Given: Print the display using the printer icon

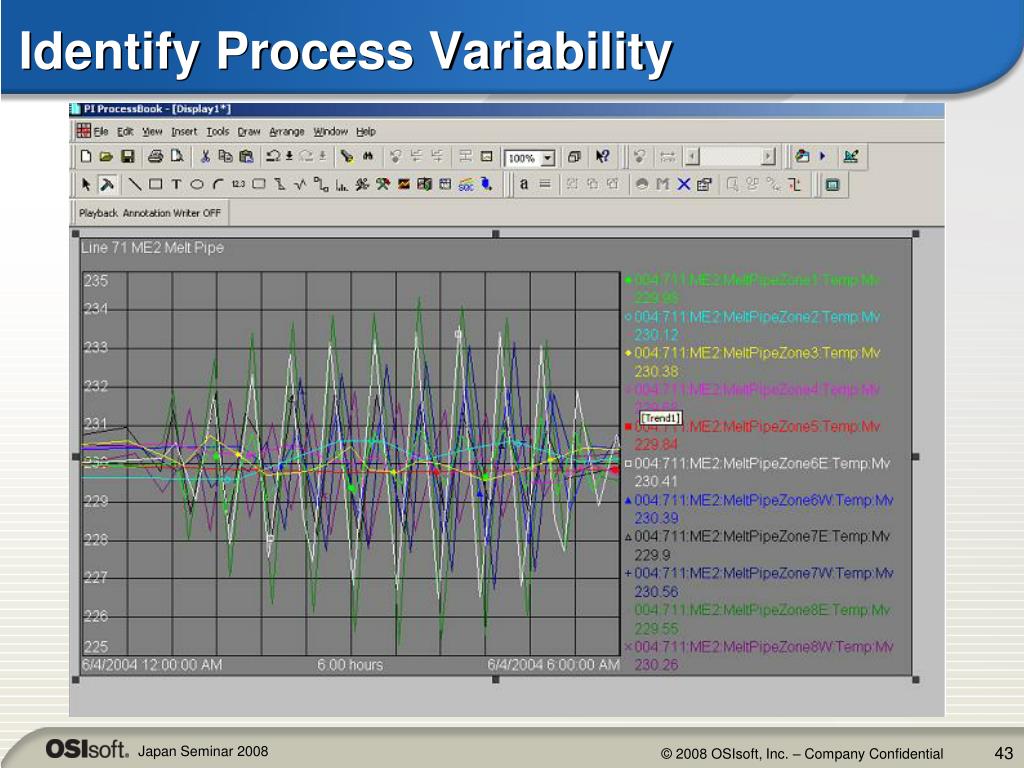Looking at the screenshot, I should 155,156.
